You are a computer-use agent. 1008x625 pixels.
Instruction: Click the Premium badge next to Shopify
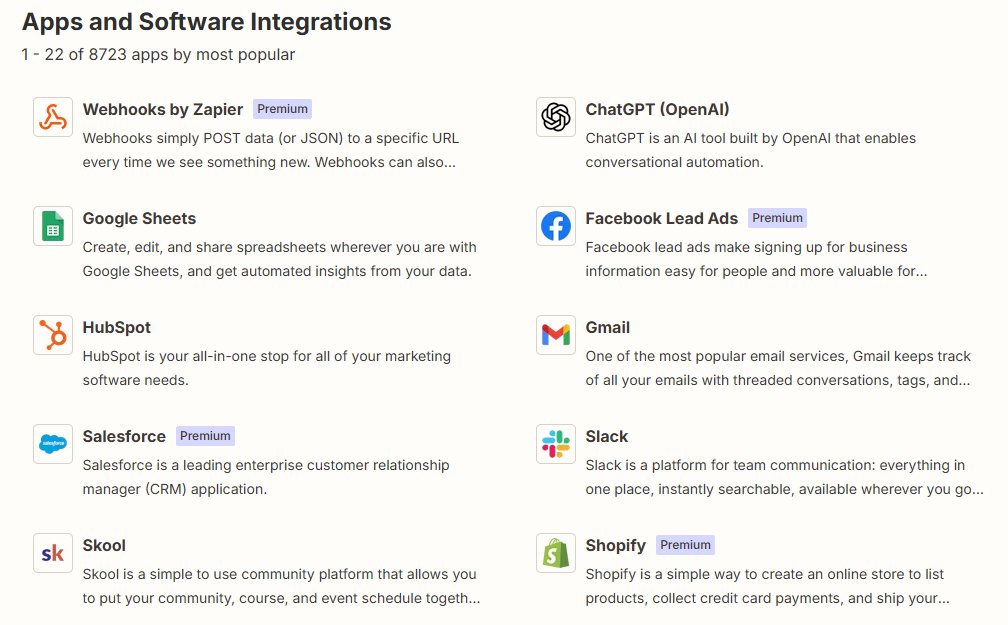coord(685,545)
